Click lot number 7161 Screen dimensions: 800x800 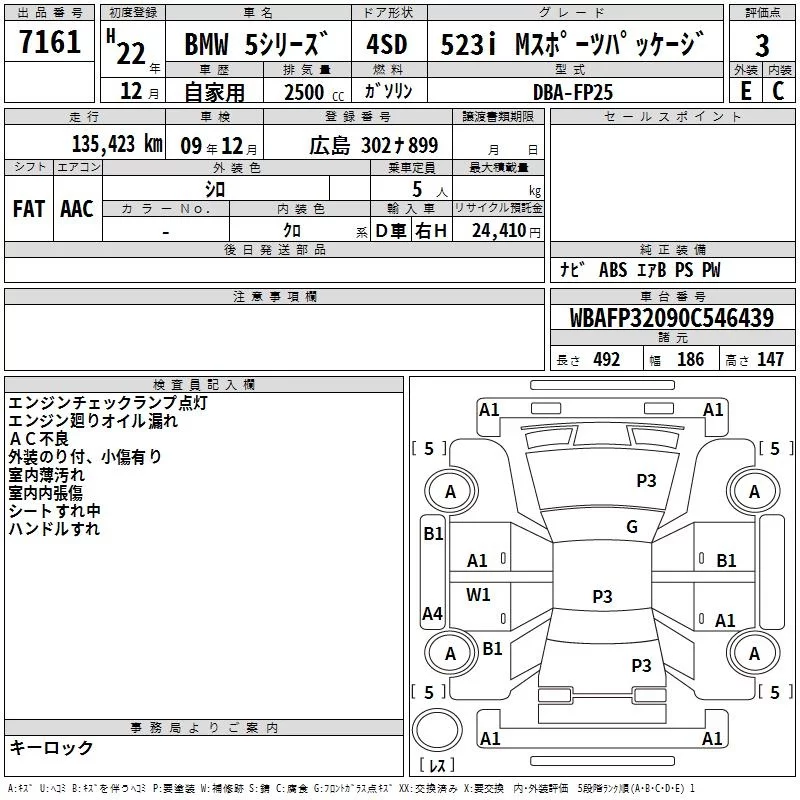point(50,42)
